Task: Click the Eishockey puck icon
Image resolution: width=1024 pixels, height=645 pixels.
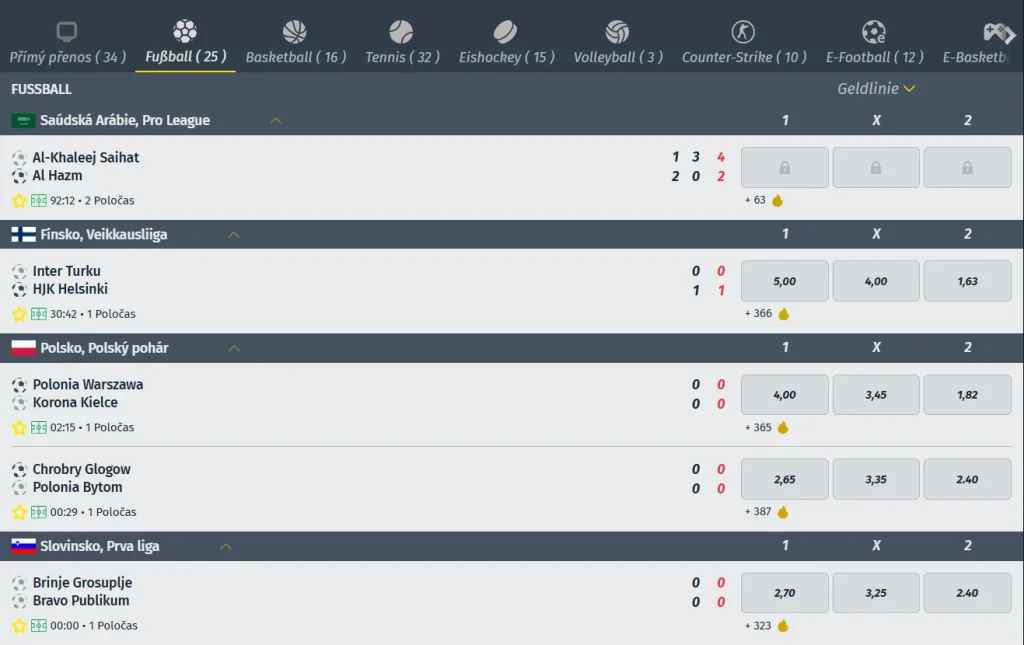Action: point(505,31)
